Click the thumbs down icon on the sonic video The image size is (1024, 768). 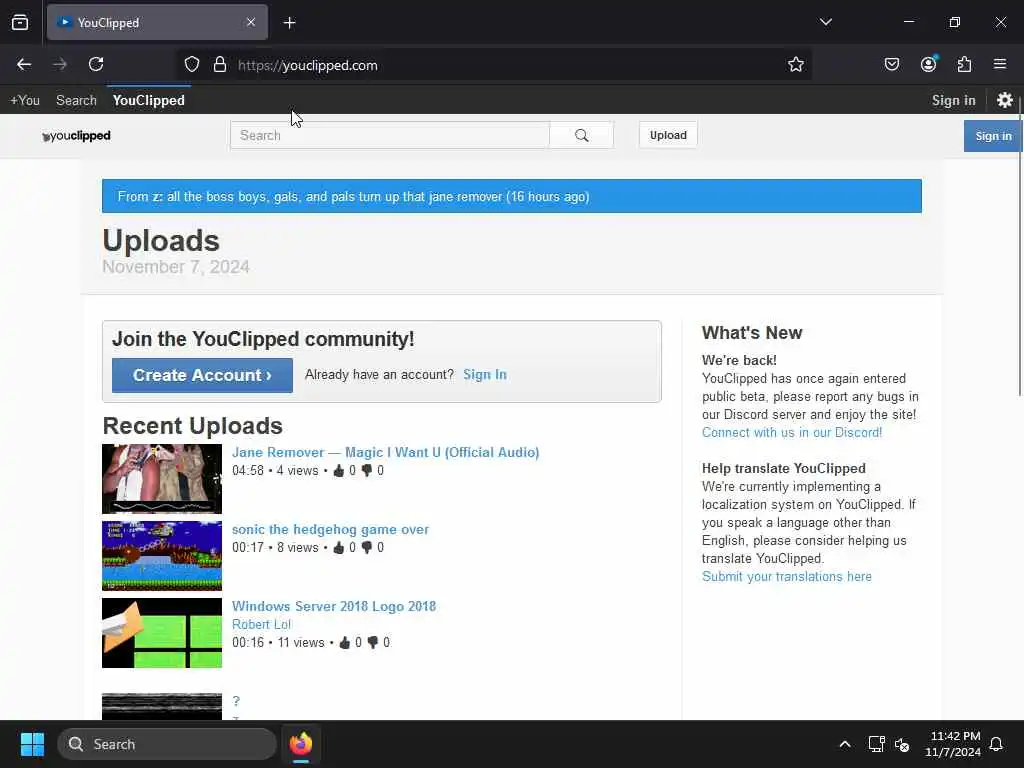pyautogui.click(x=367, y=548)
